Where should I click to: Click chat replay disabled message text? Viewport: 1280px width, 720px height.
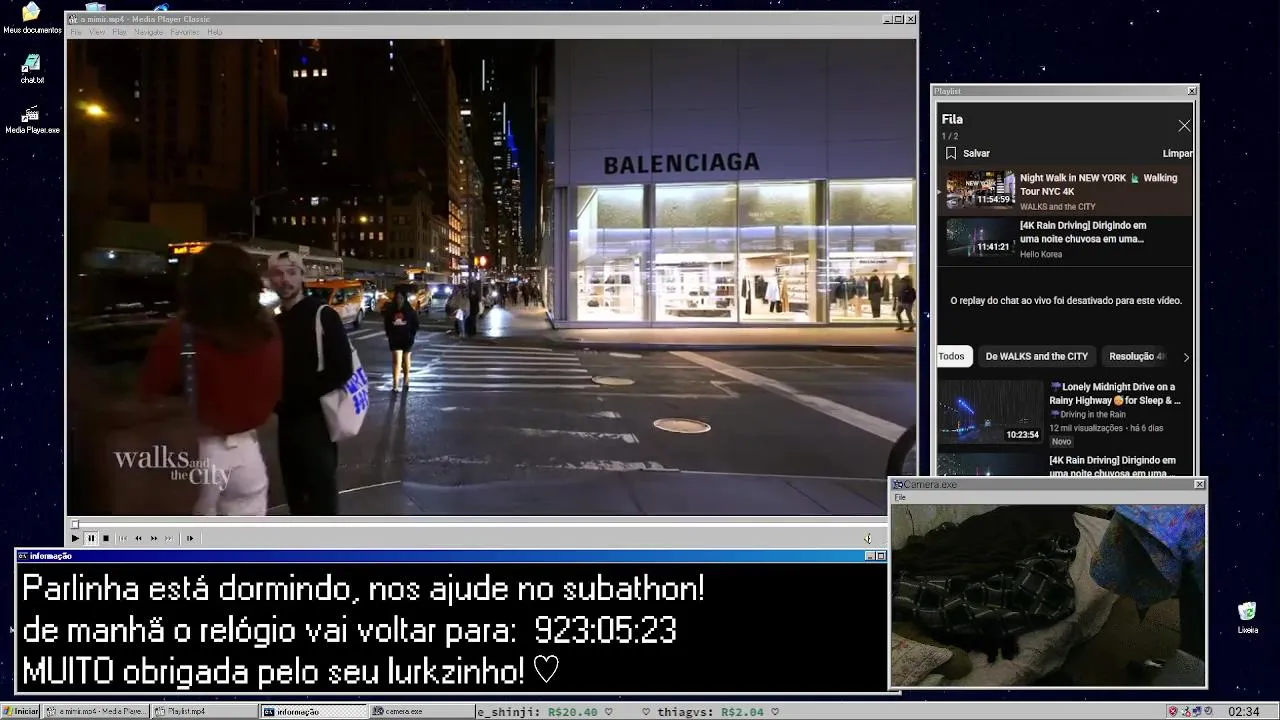tap(1066, 300)
